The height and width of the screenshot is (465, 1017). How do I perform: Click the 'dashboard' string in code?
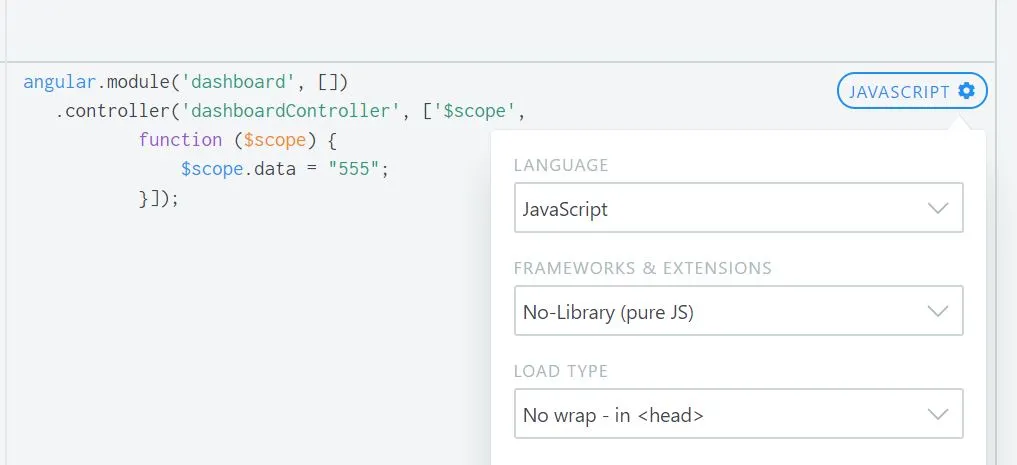point(244,81)
